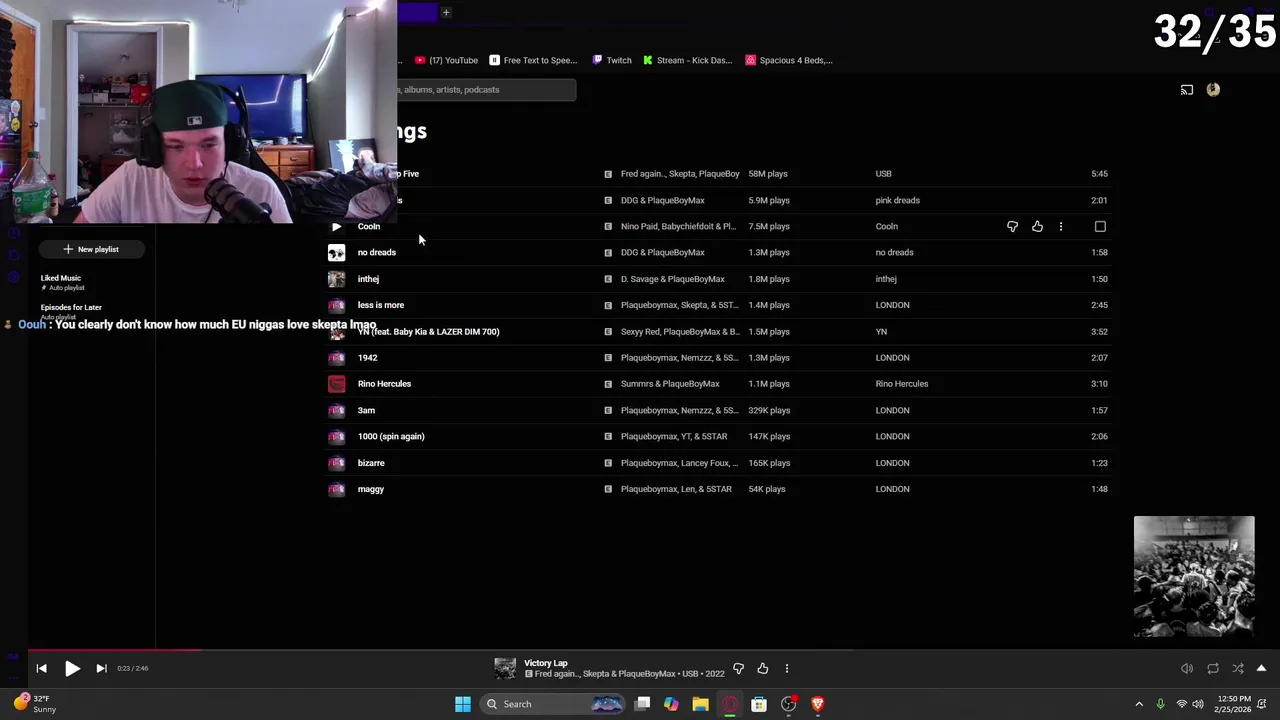Open the account profile avatar

pyautogui.click(x=1213, y=90)
